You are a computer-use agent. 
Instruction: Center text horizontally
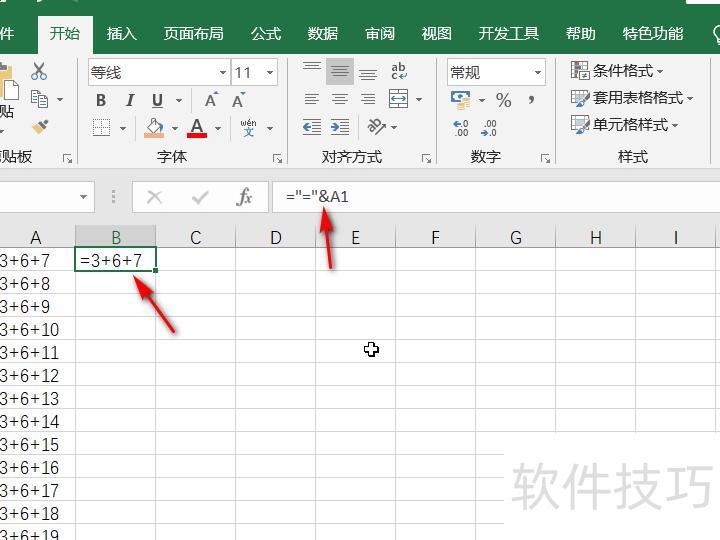coord(340,99)
